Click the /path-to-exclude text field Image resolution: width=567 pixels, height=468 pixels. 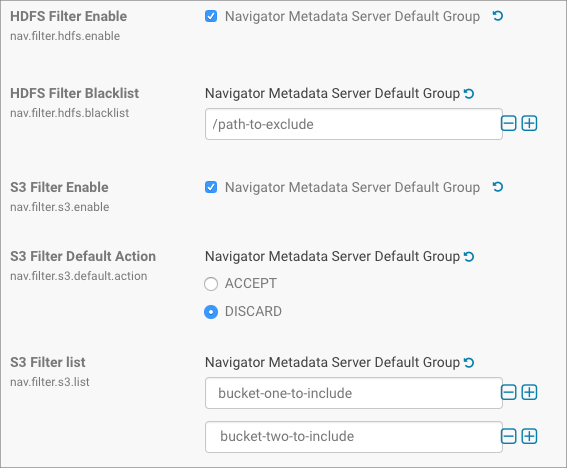click(x=354, y=124)
